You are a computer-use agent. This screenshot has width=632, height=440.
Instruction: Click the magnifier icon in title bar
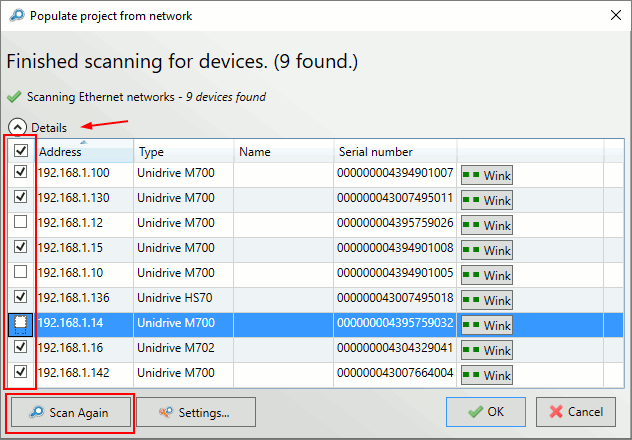17,16
